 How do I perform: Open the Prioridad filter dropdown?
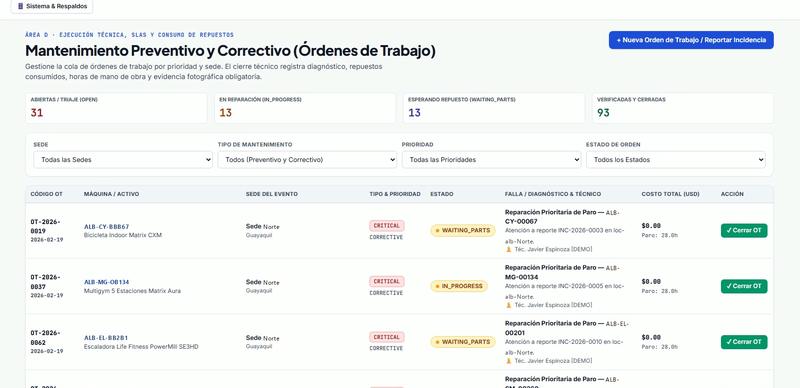point(491,160)
